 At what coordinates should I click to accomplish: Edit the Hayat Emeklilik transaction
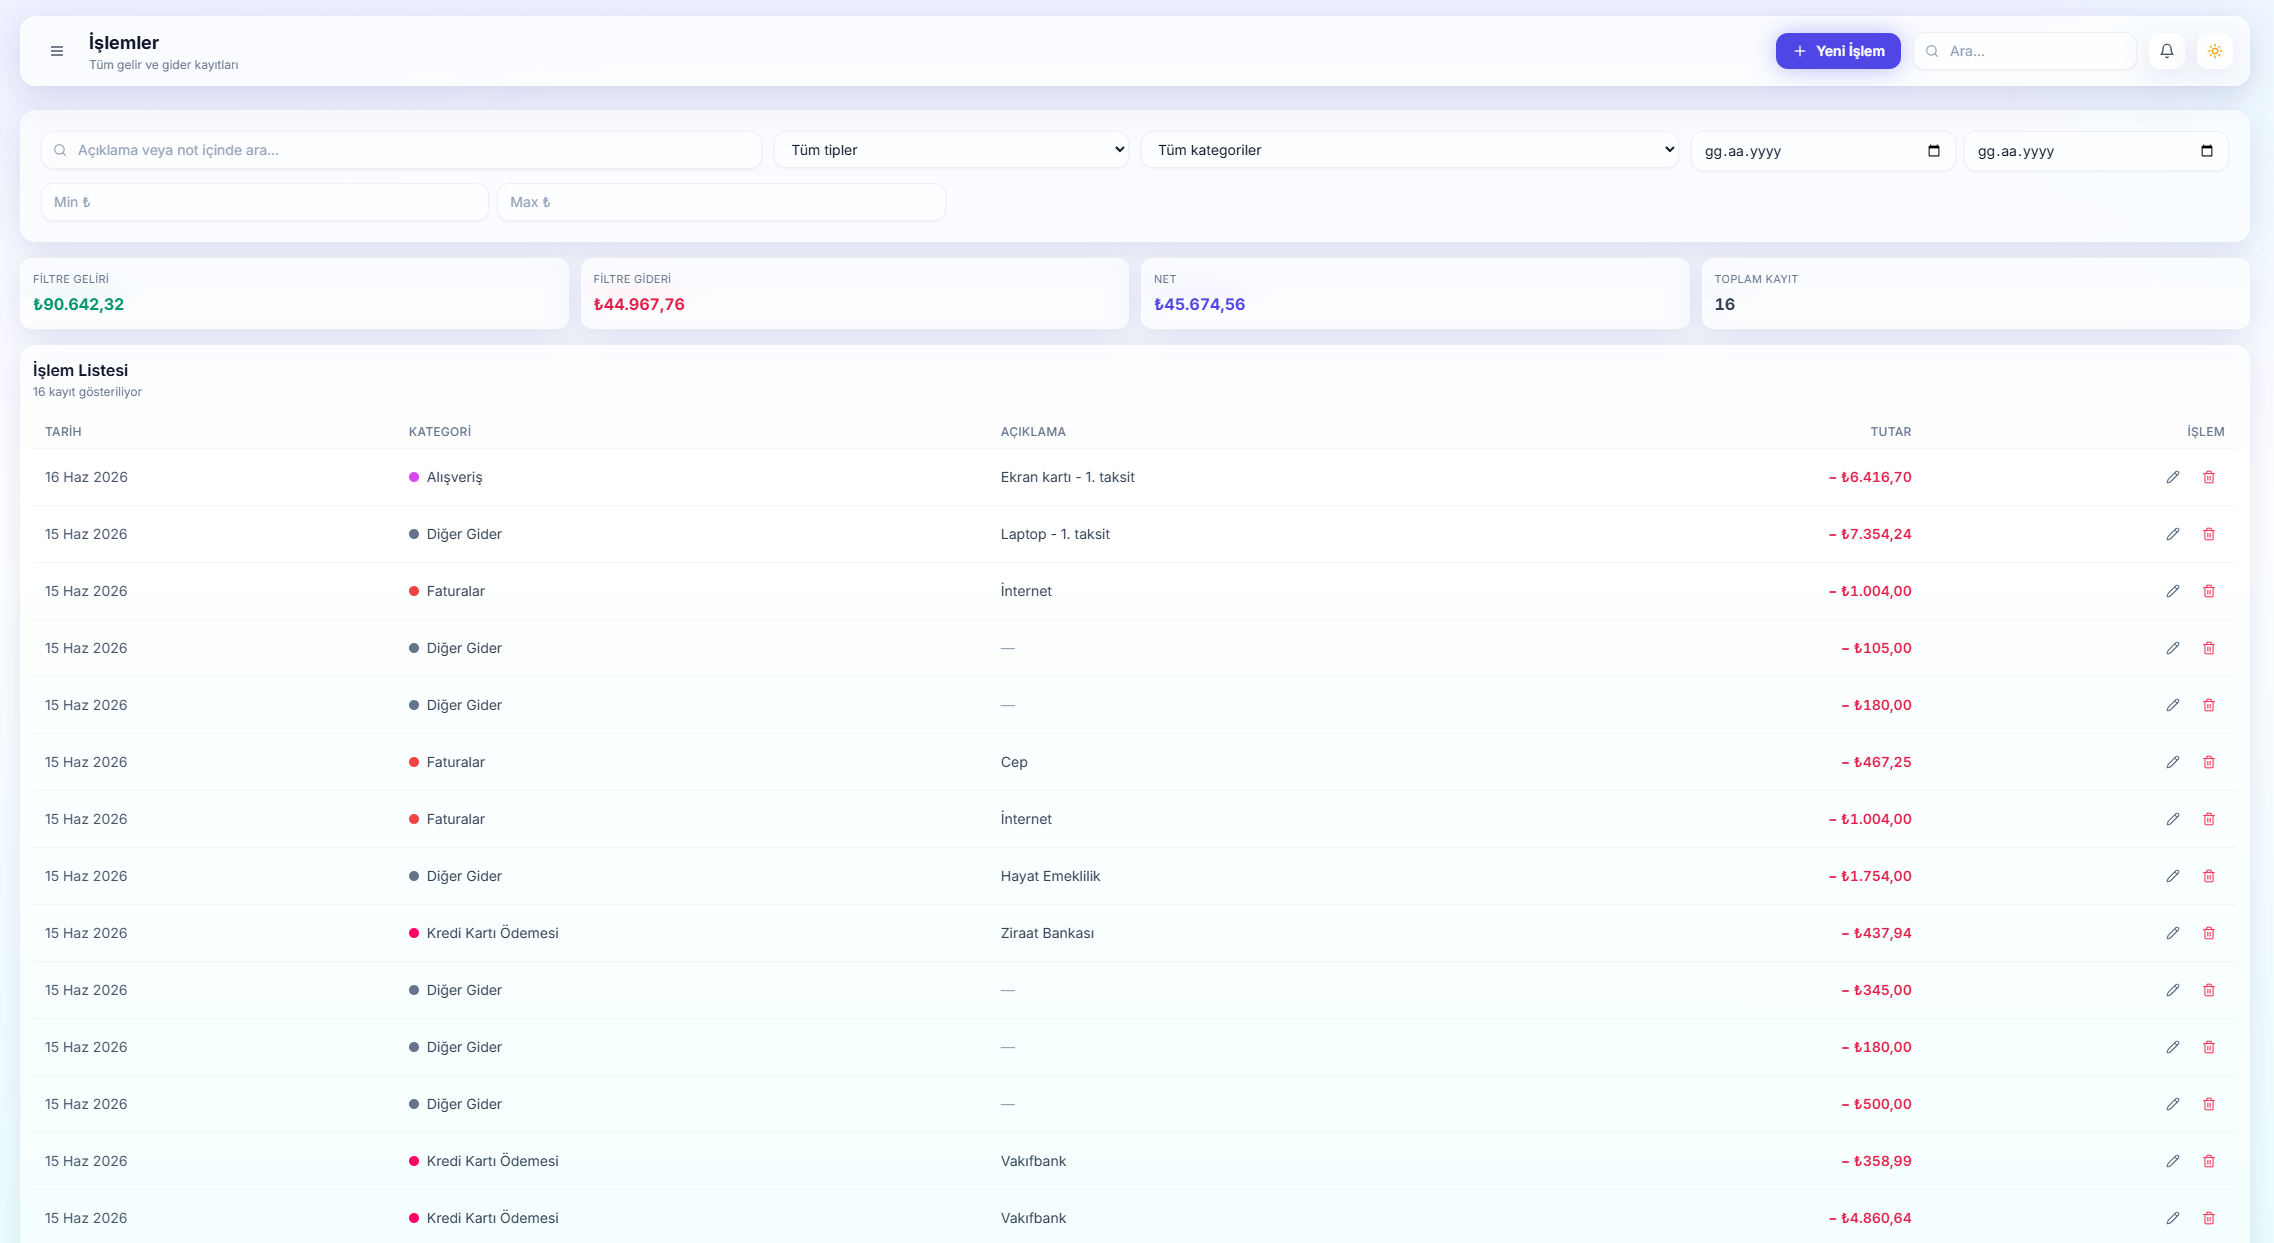2172,876
